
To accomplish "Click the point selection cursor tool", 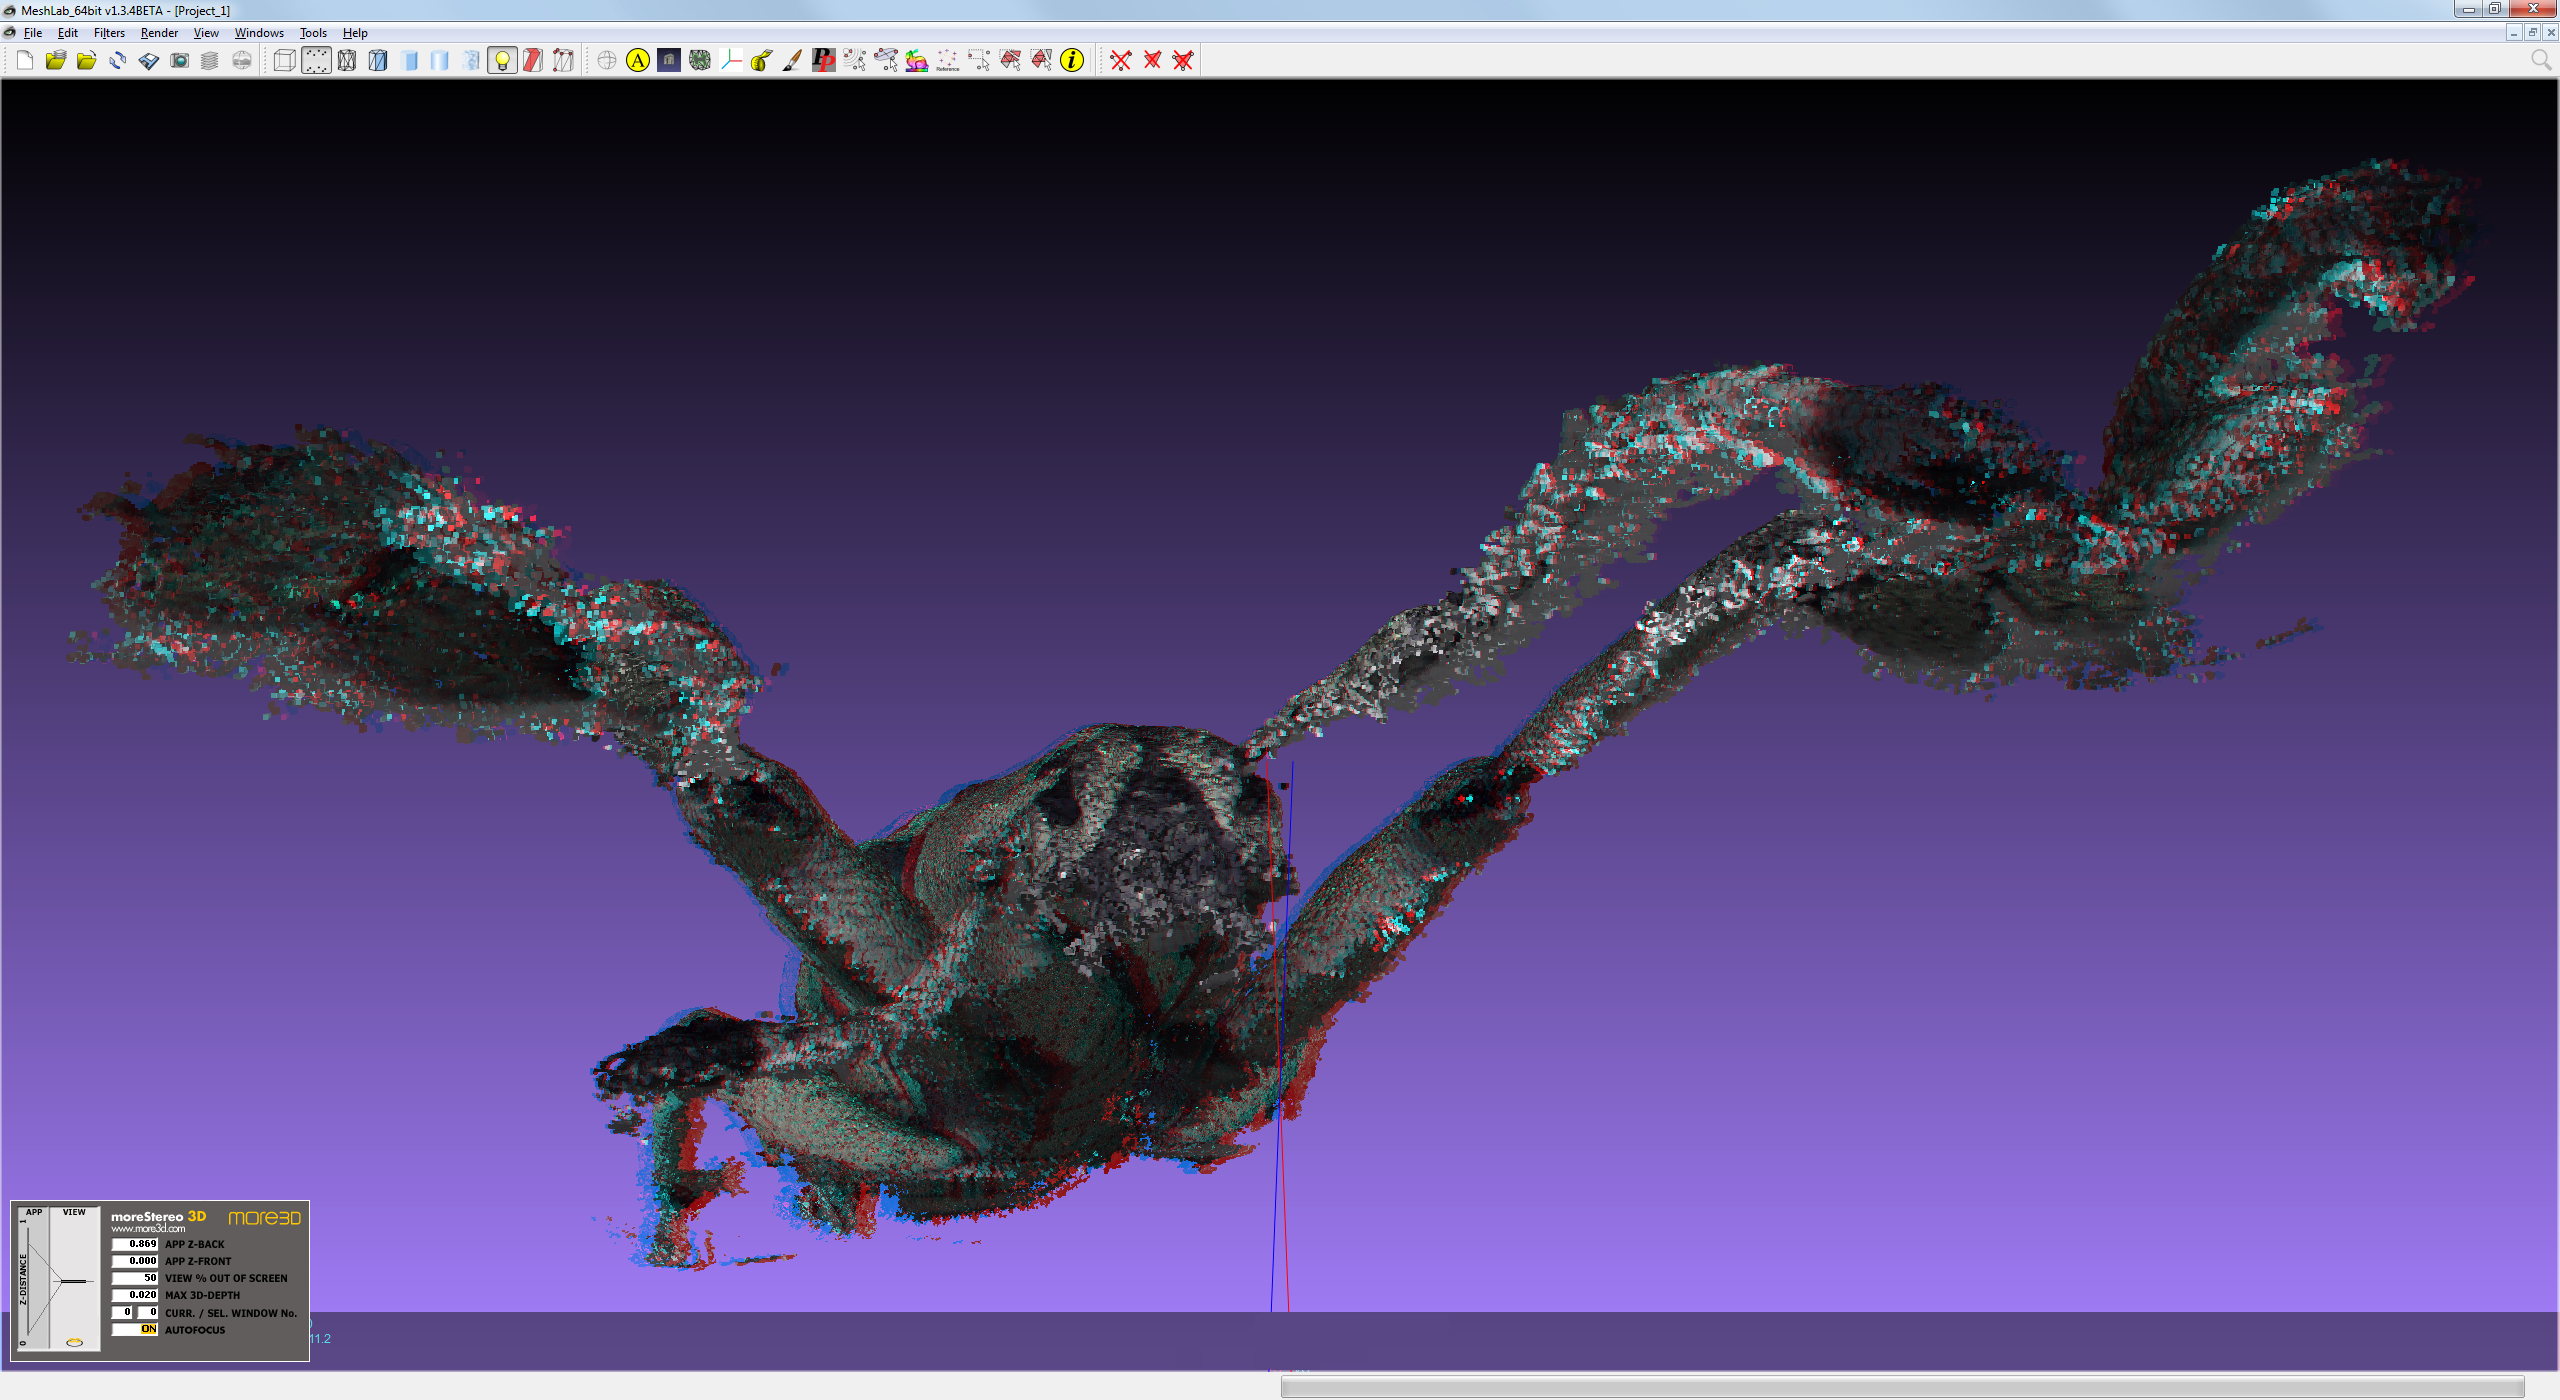I will [x=855, y=61].
